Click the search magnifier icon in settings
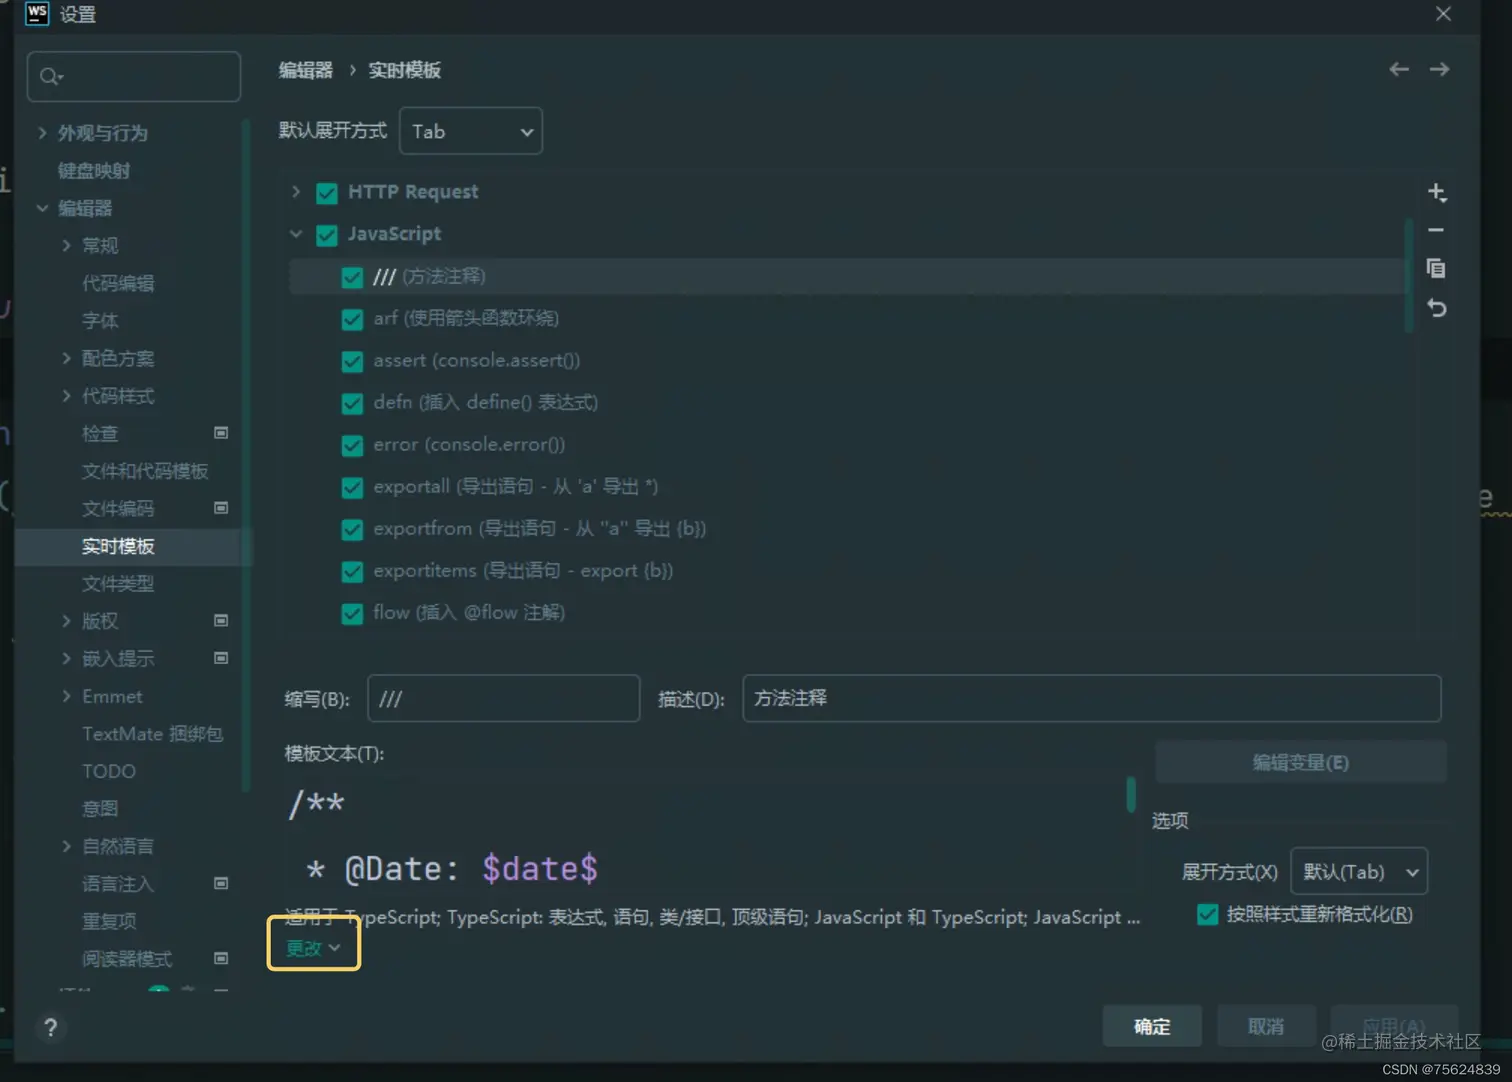The width and height of the screenshot is (1512, 1082). point(51,76)
